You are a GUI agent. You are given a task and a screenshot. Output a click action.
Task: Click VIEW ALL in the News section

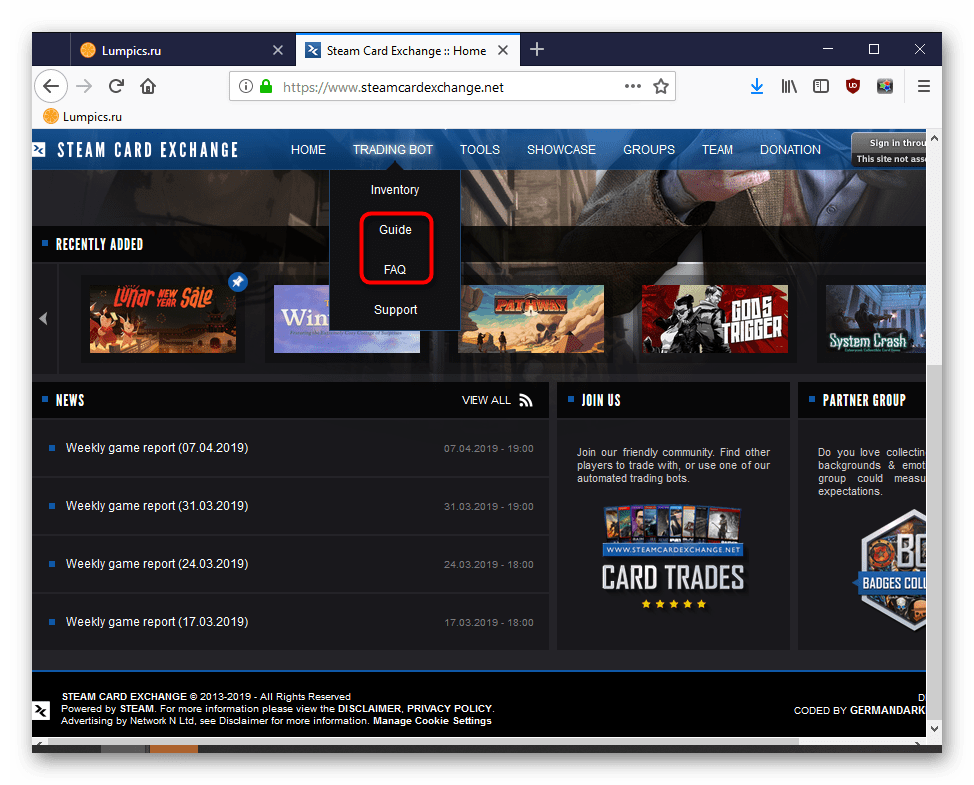click(x=486, y=401)
